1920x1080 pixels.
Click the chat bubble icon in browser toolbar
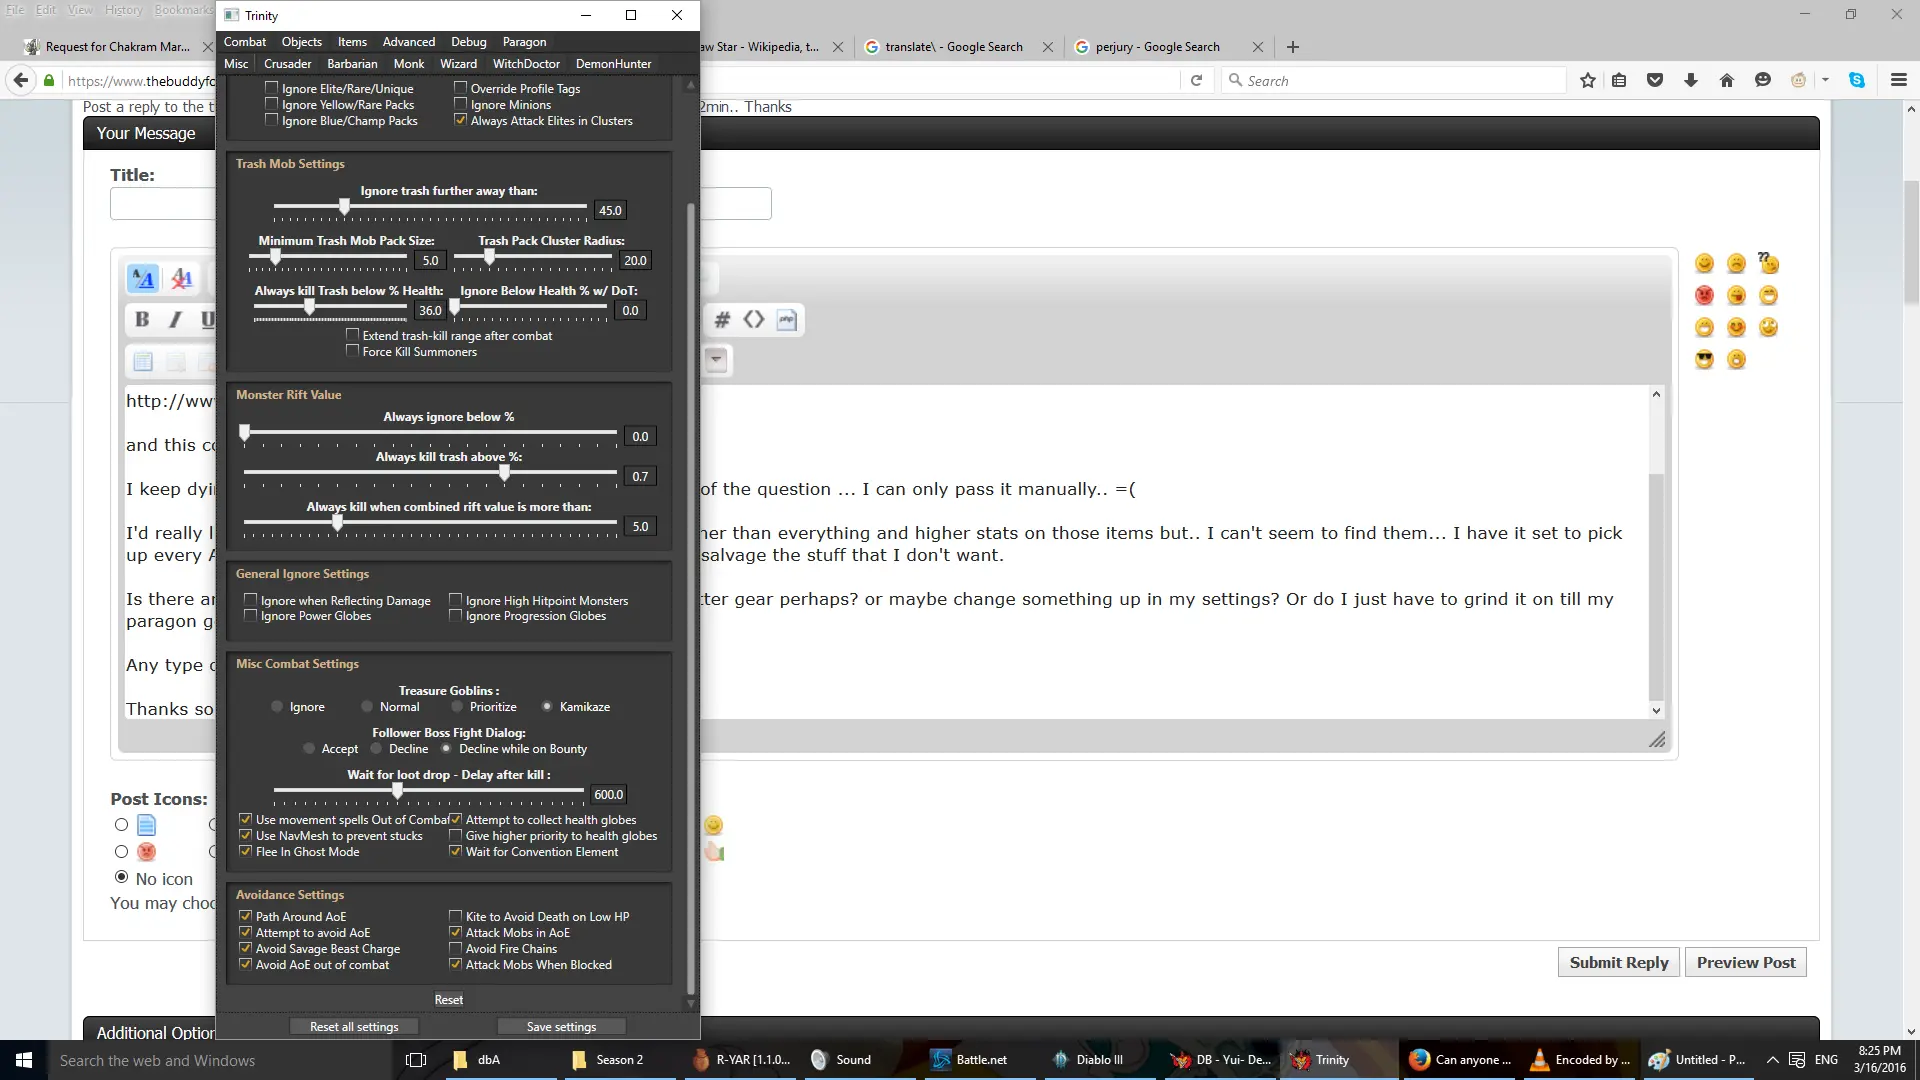pyautogui.click(x=1763, y=81)
